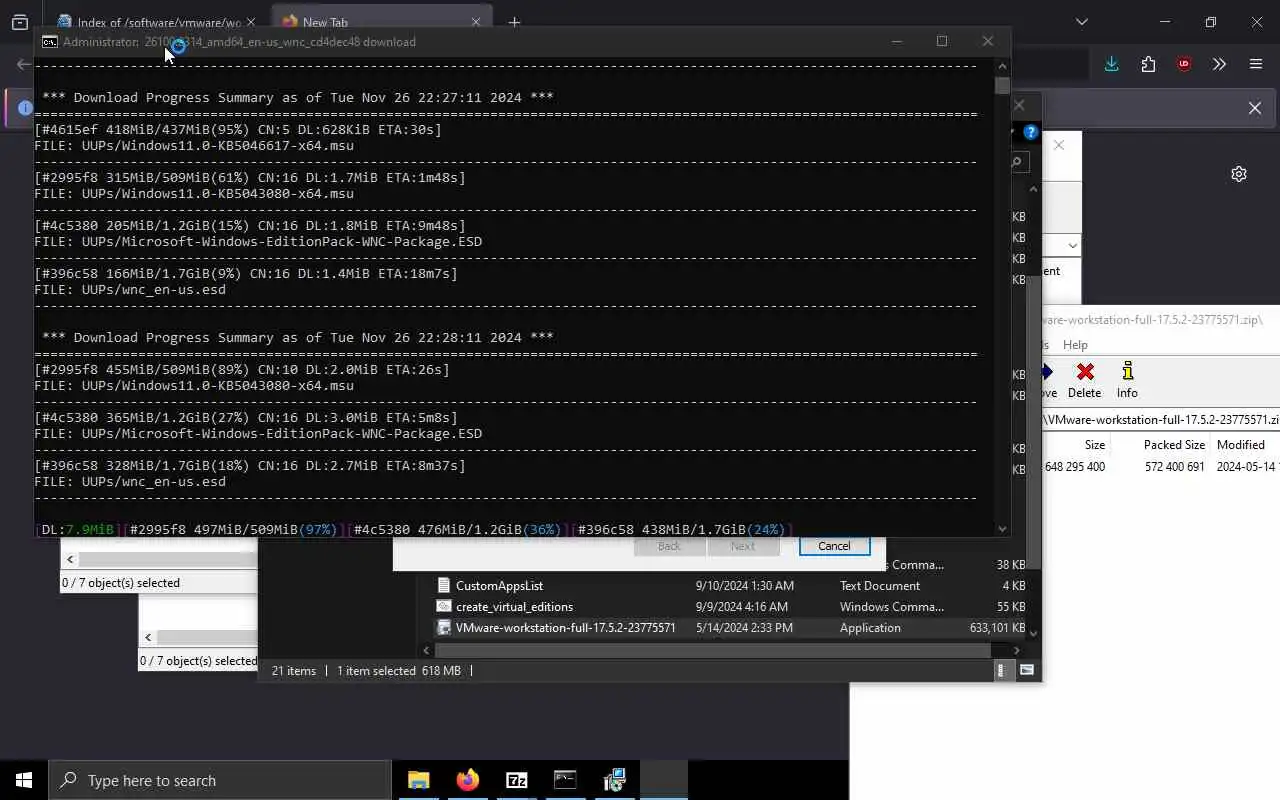
Task: Open File Explorer from the taskbar
Action: 418,780
